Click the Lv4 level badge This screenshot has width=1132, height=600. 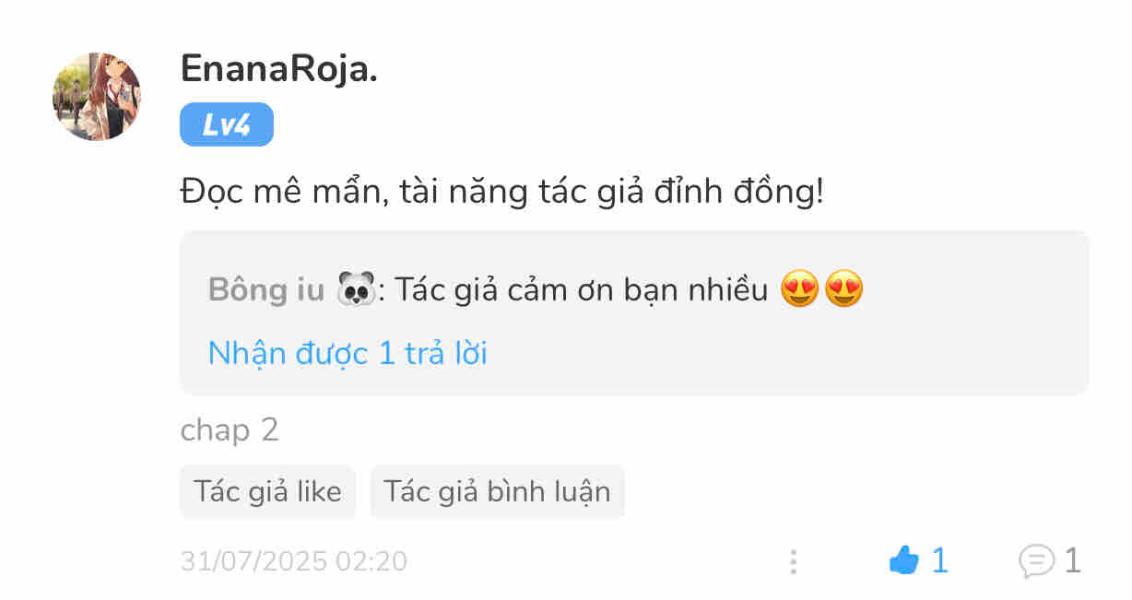[226, 126]
